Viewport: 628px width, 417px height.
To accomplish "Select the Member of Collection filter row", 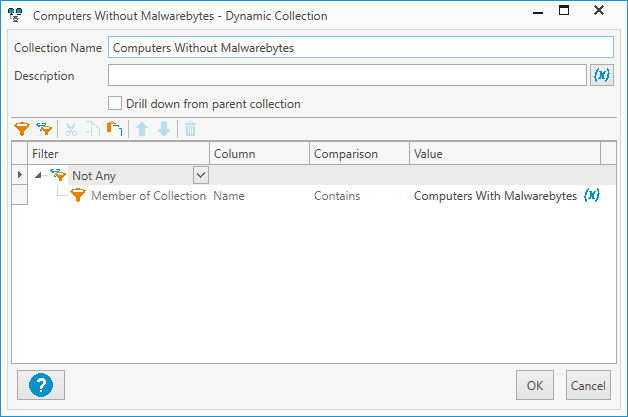I will [x=314, y=195].
